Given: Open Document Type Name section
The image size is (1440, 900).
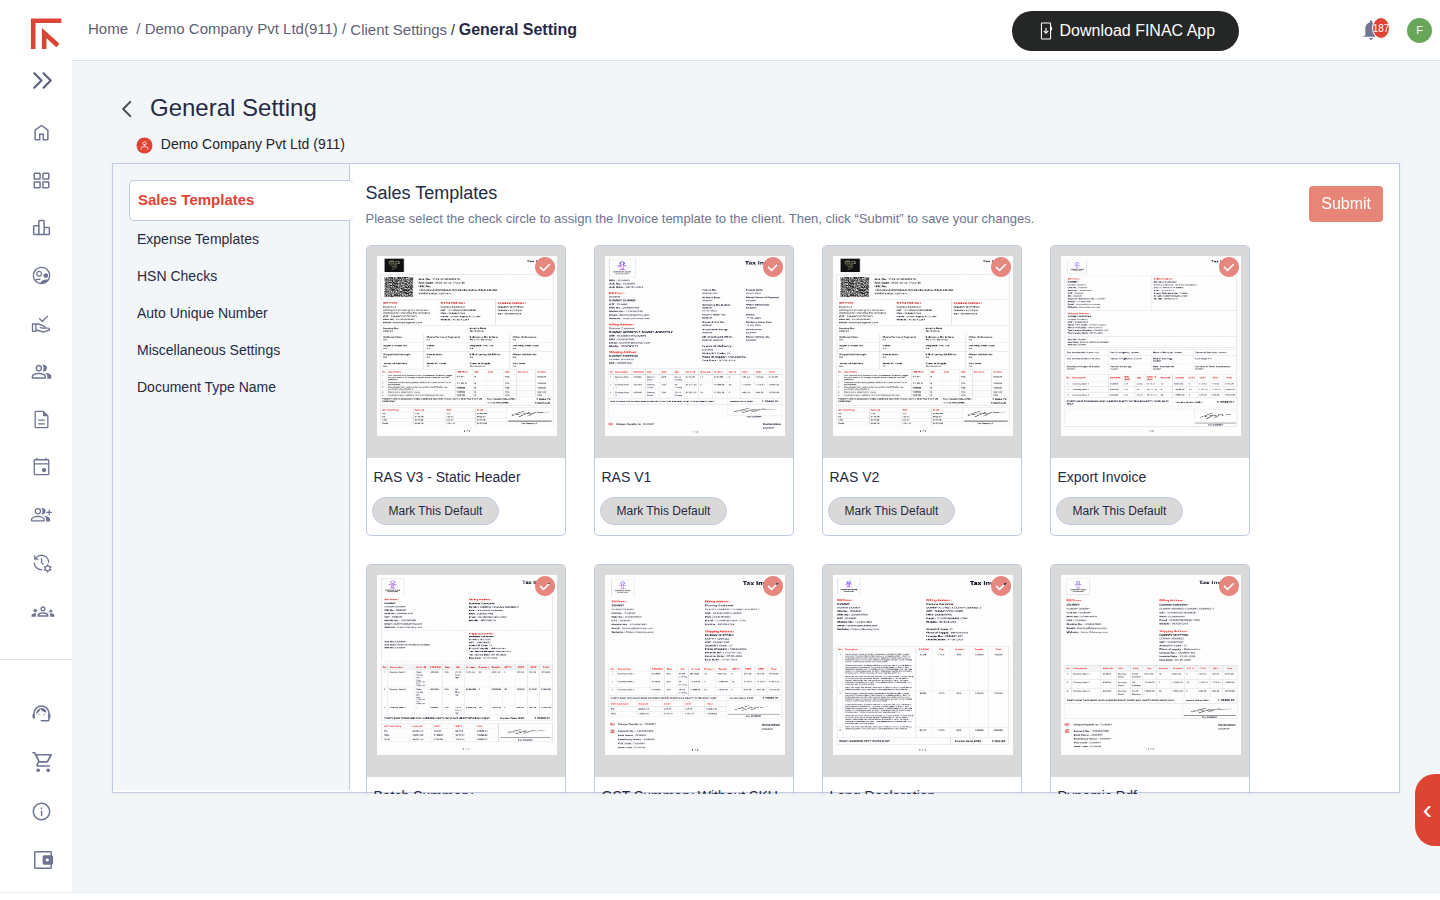Looking at the screenshot, I should [x=206, y=387].
